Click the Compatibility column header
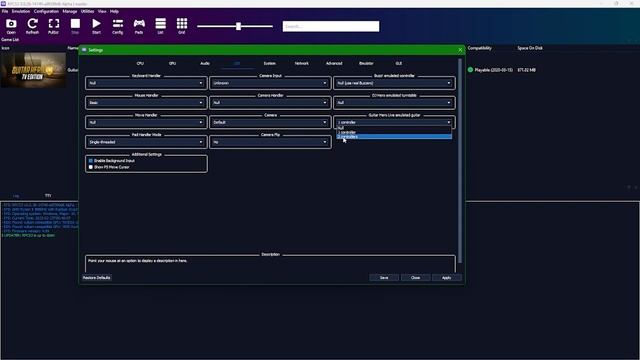Screen dimensions: 640x360 click(480, 48)
